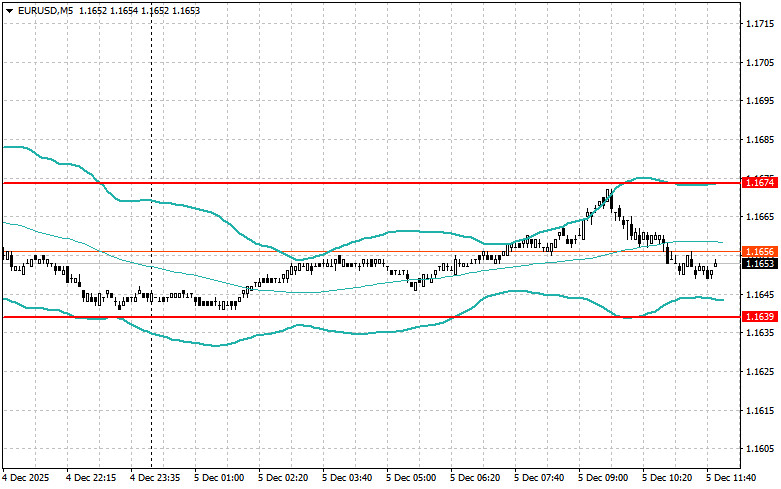Click the orange 1.1656 price level label
781x489 pixels.
(760, 252)
